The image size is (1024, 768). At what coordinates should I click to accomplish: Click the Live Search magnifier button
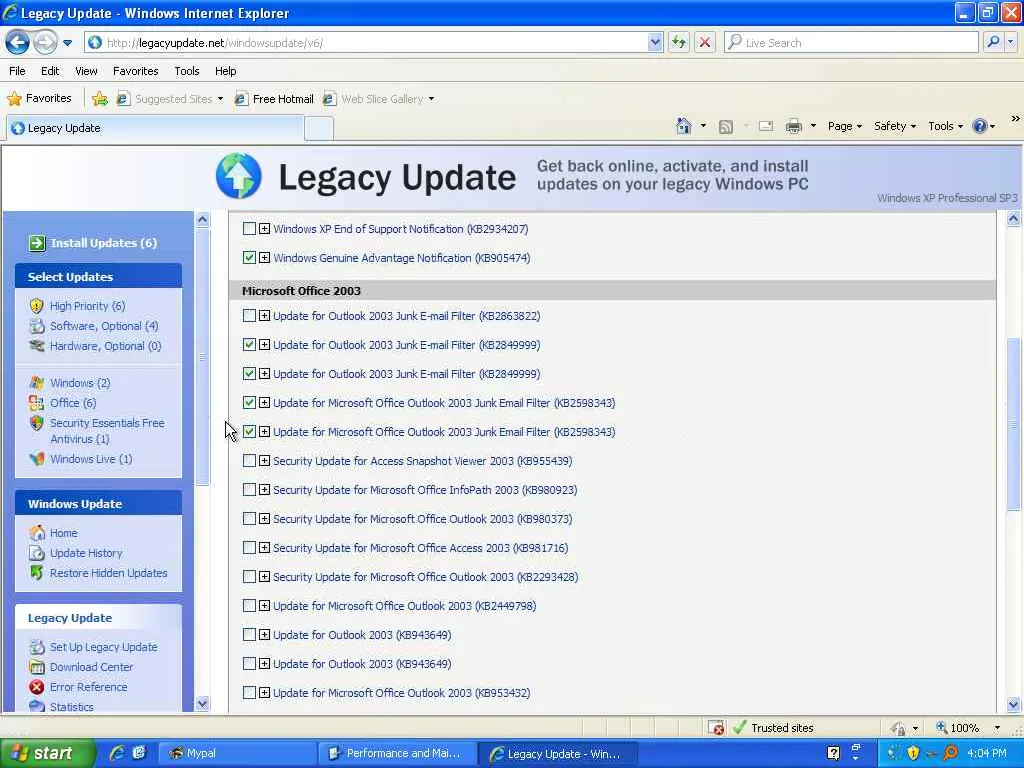993,42
